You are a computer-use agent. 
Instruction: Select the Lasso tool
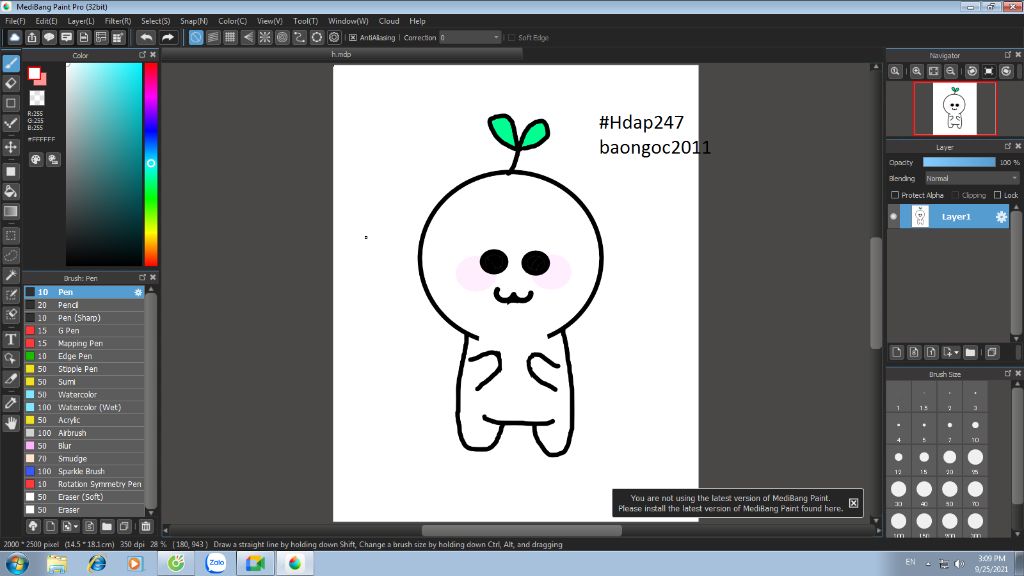pos(11,255)
